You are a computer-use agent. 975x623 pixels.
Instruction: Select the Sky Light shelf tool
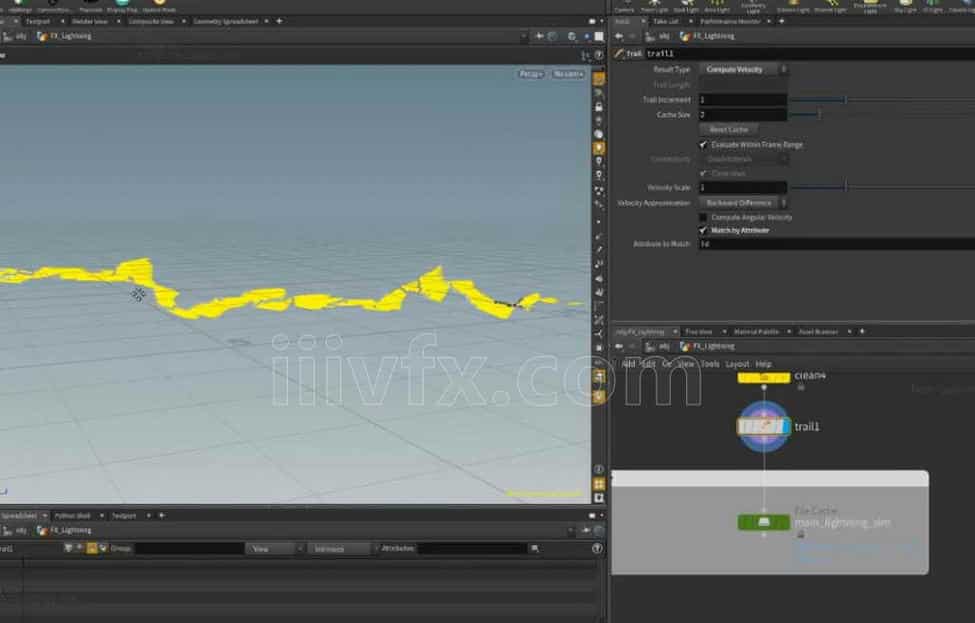coord(905,6)
